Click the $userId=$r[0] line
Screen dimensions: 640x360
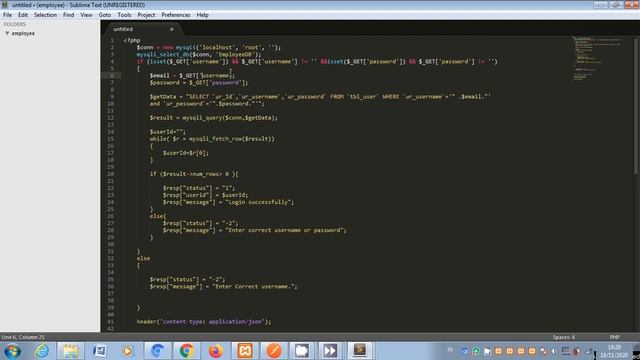tap(186, 153)
